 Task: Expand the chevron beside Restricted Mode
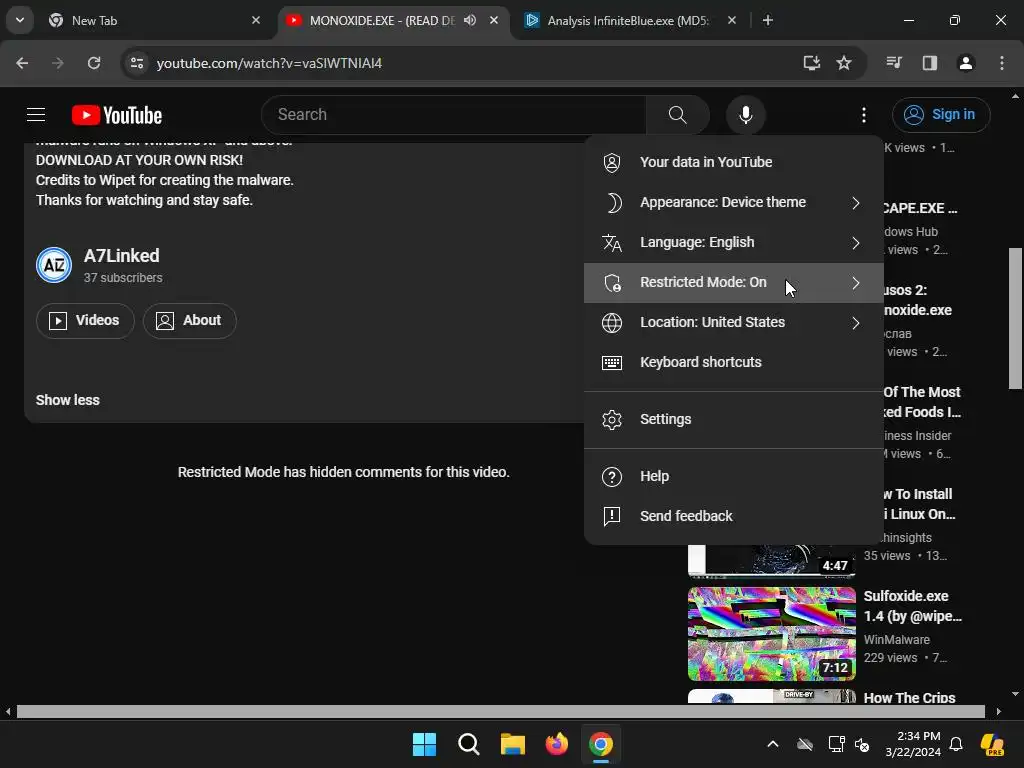[856, 283]
